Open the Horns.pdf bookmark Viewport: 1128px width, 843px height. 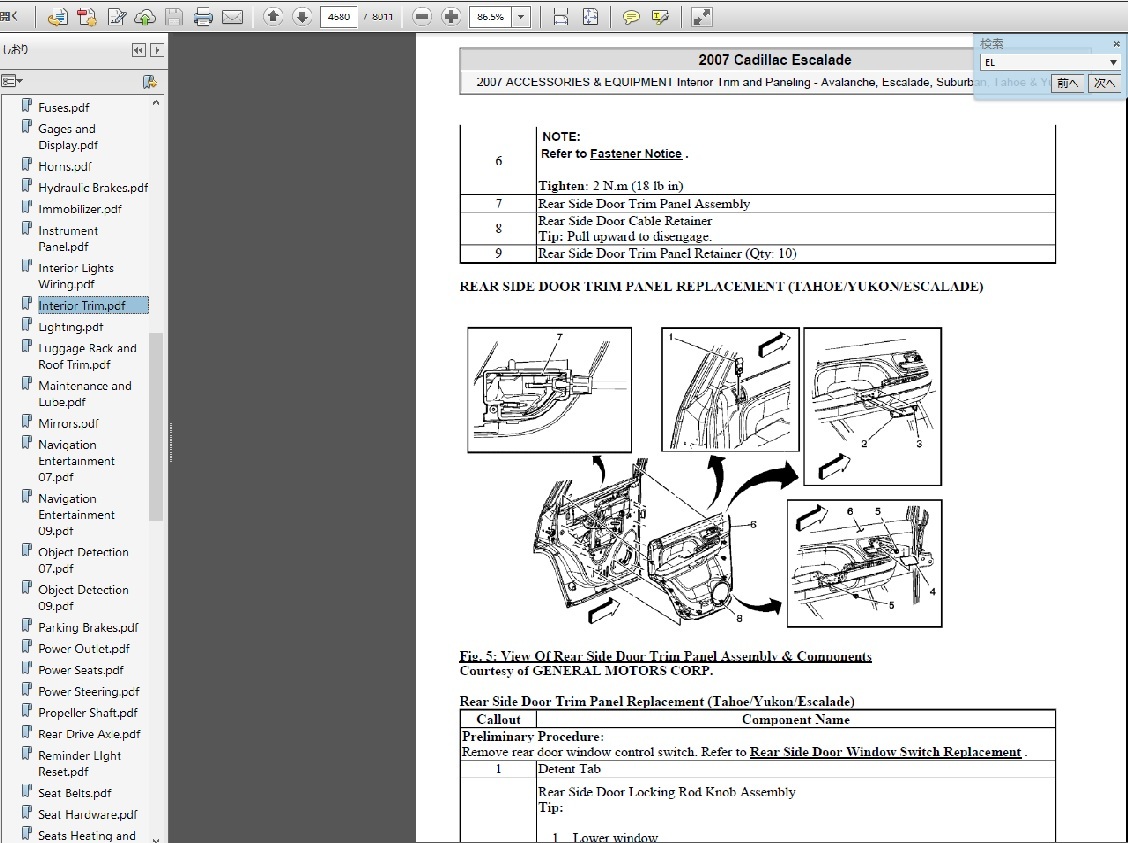pyautogui.click(x=65, y=166)
